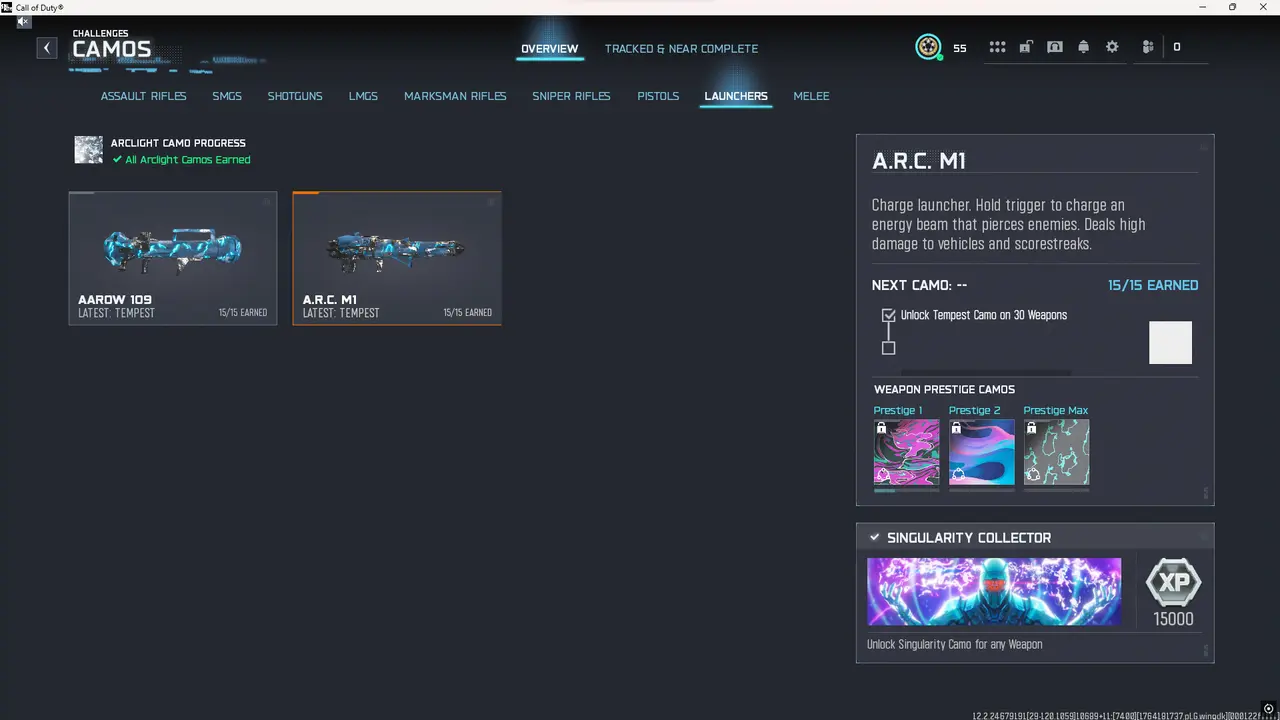Check the unchecked camo challenge box
Screen dimensions: 1280x720
click(x=888, y=347)
